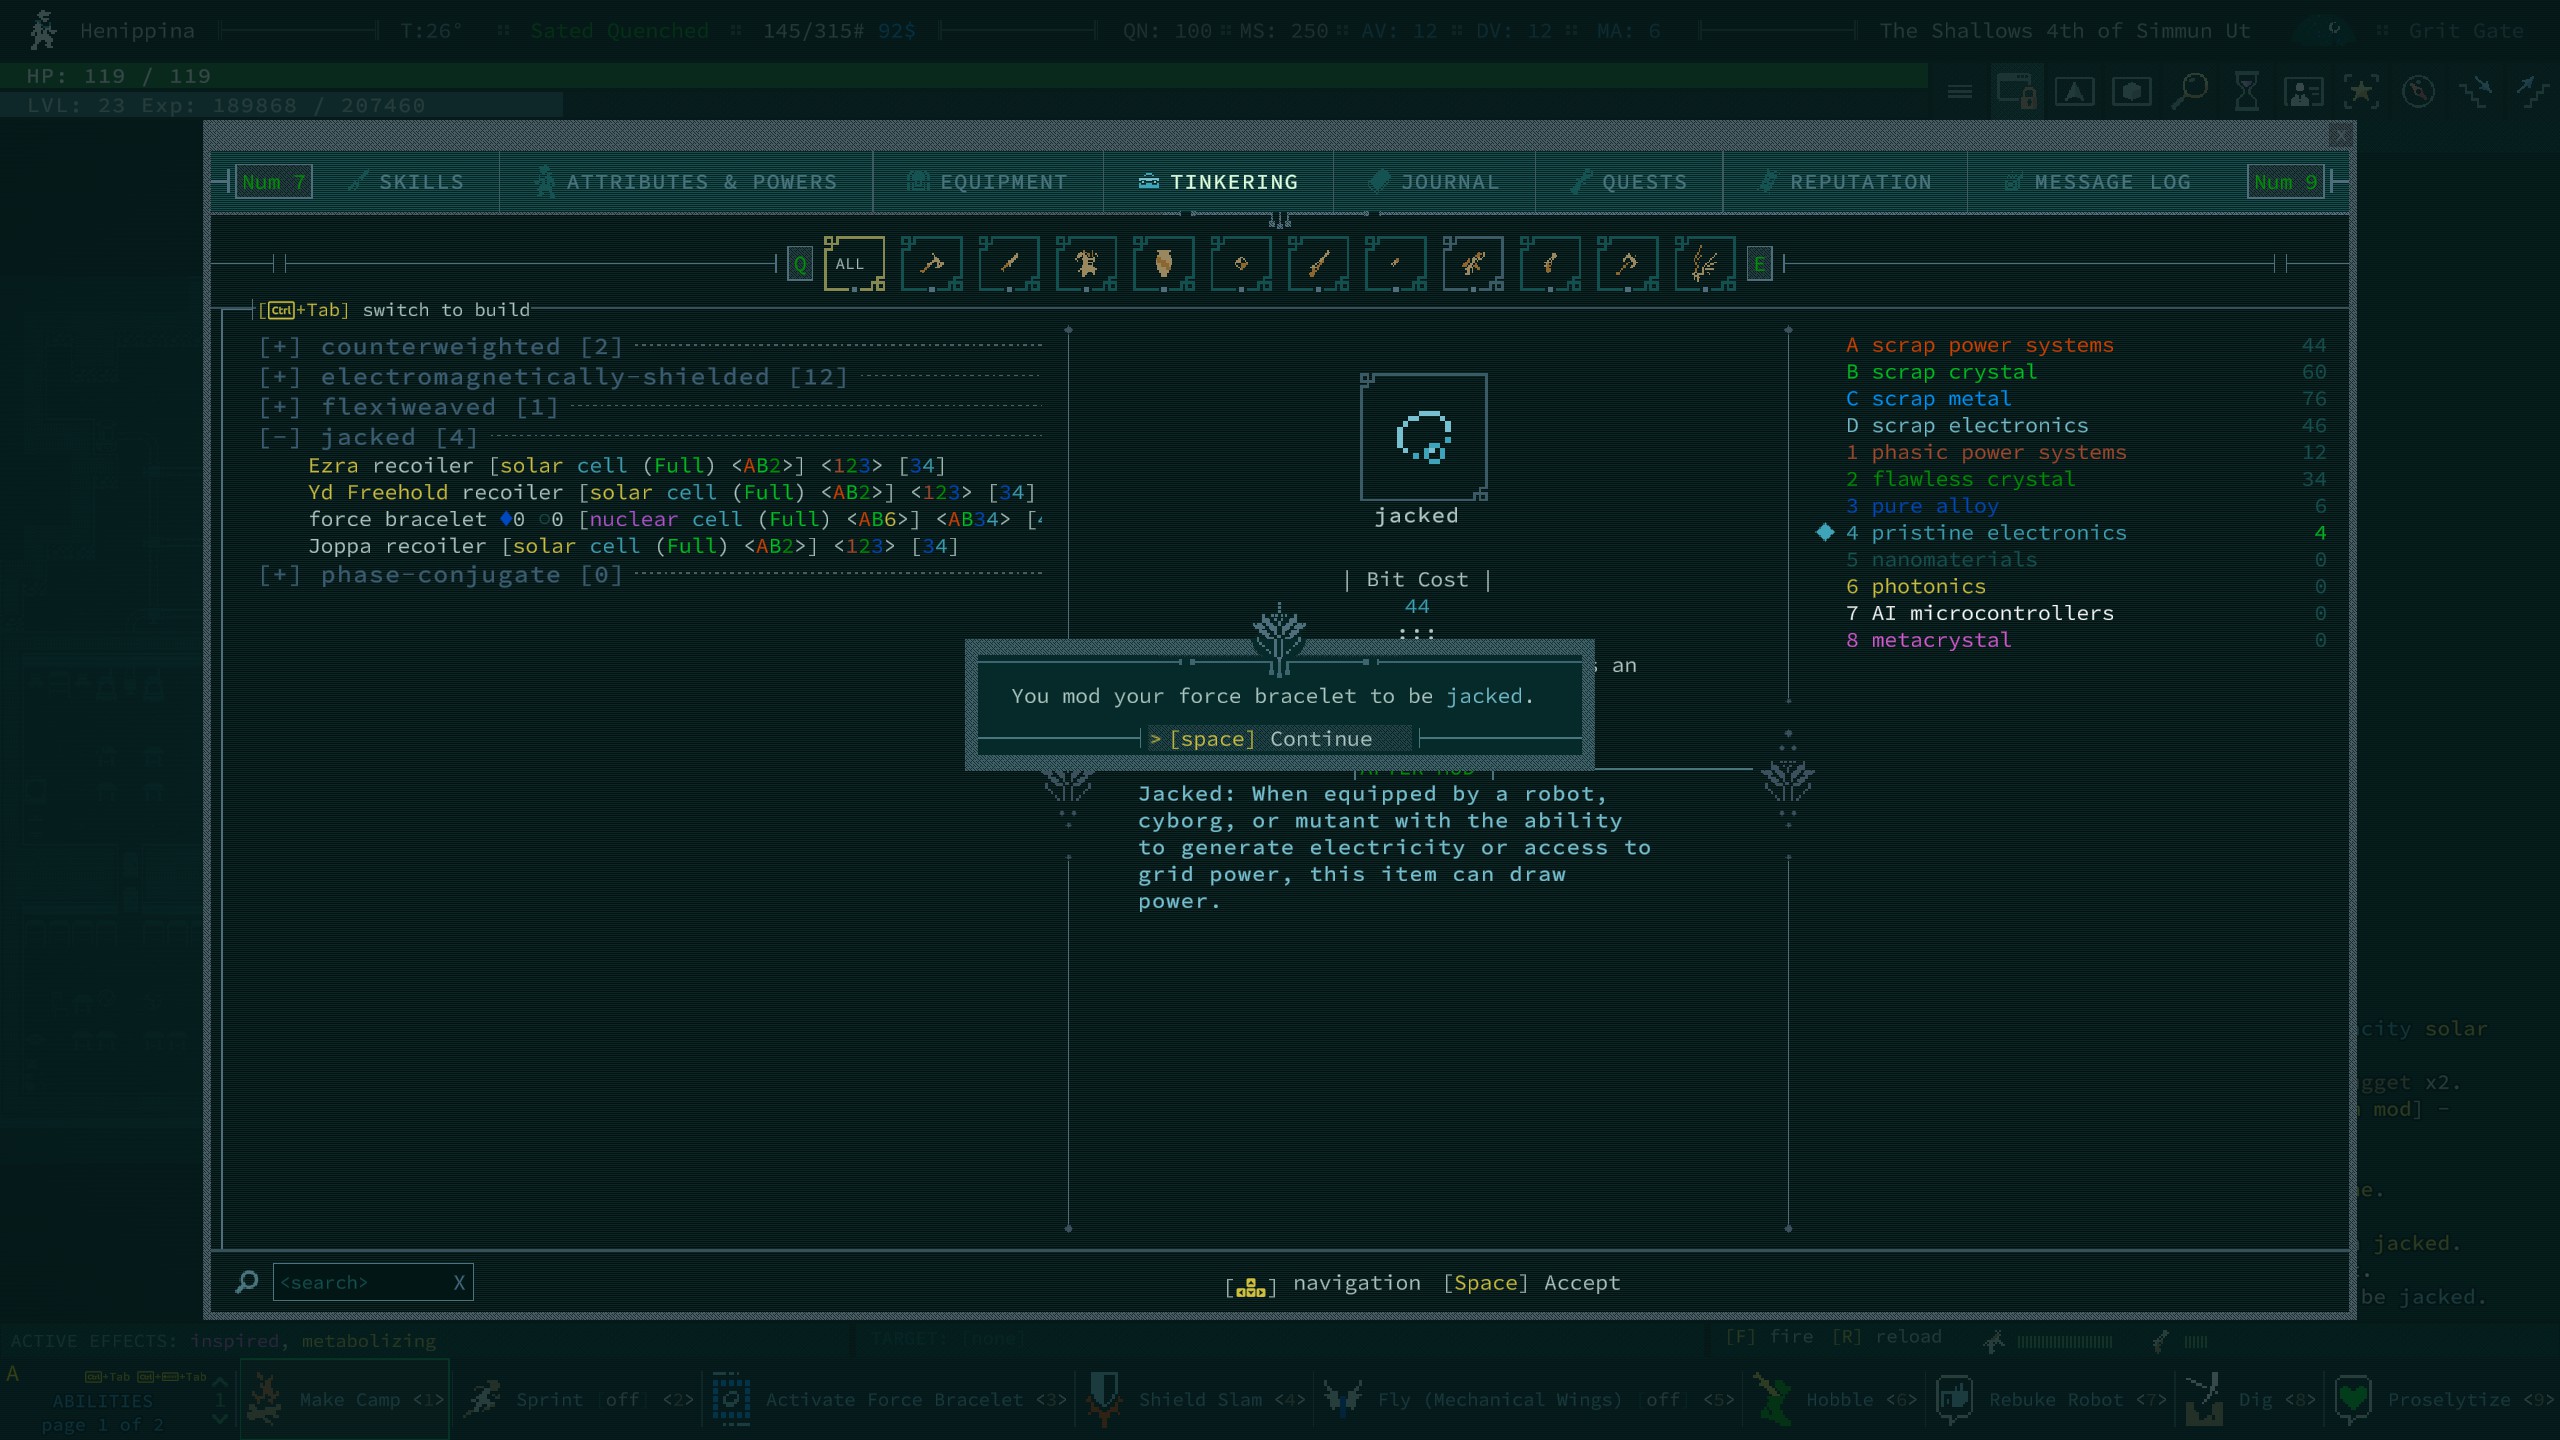Image resolution: width=2560 pixels, height=1440 pixels.
Task: Click the search input field
Action: 360,1283
